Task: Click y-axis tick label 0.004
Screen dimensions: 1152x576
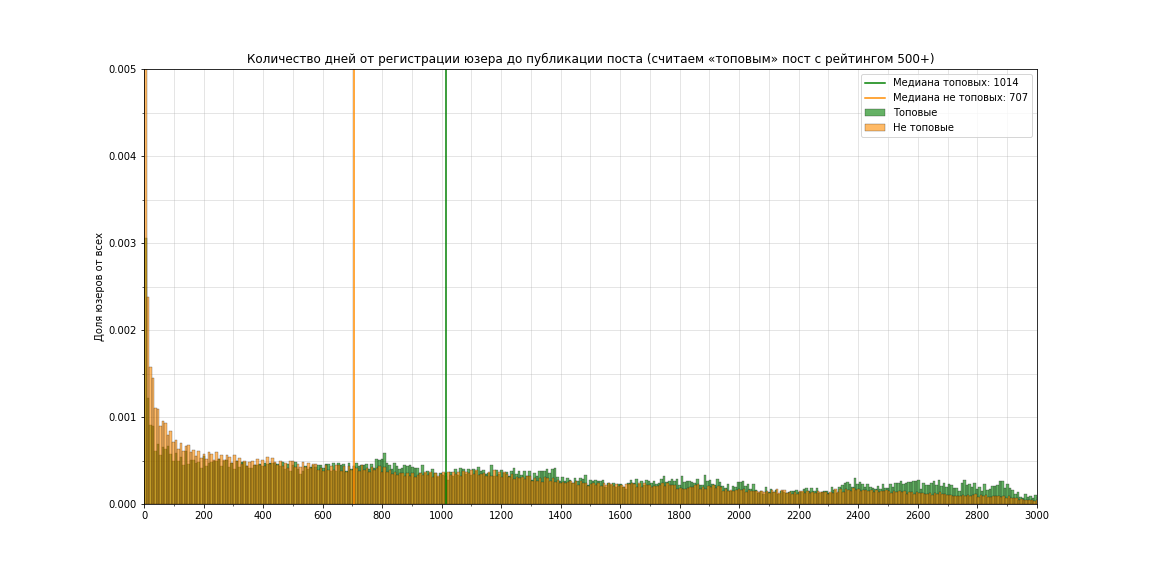Action: tap(123, 156)
